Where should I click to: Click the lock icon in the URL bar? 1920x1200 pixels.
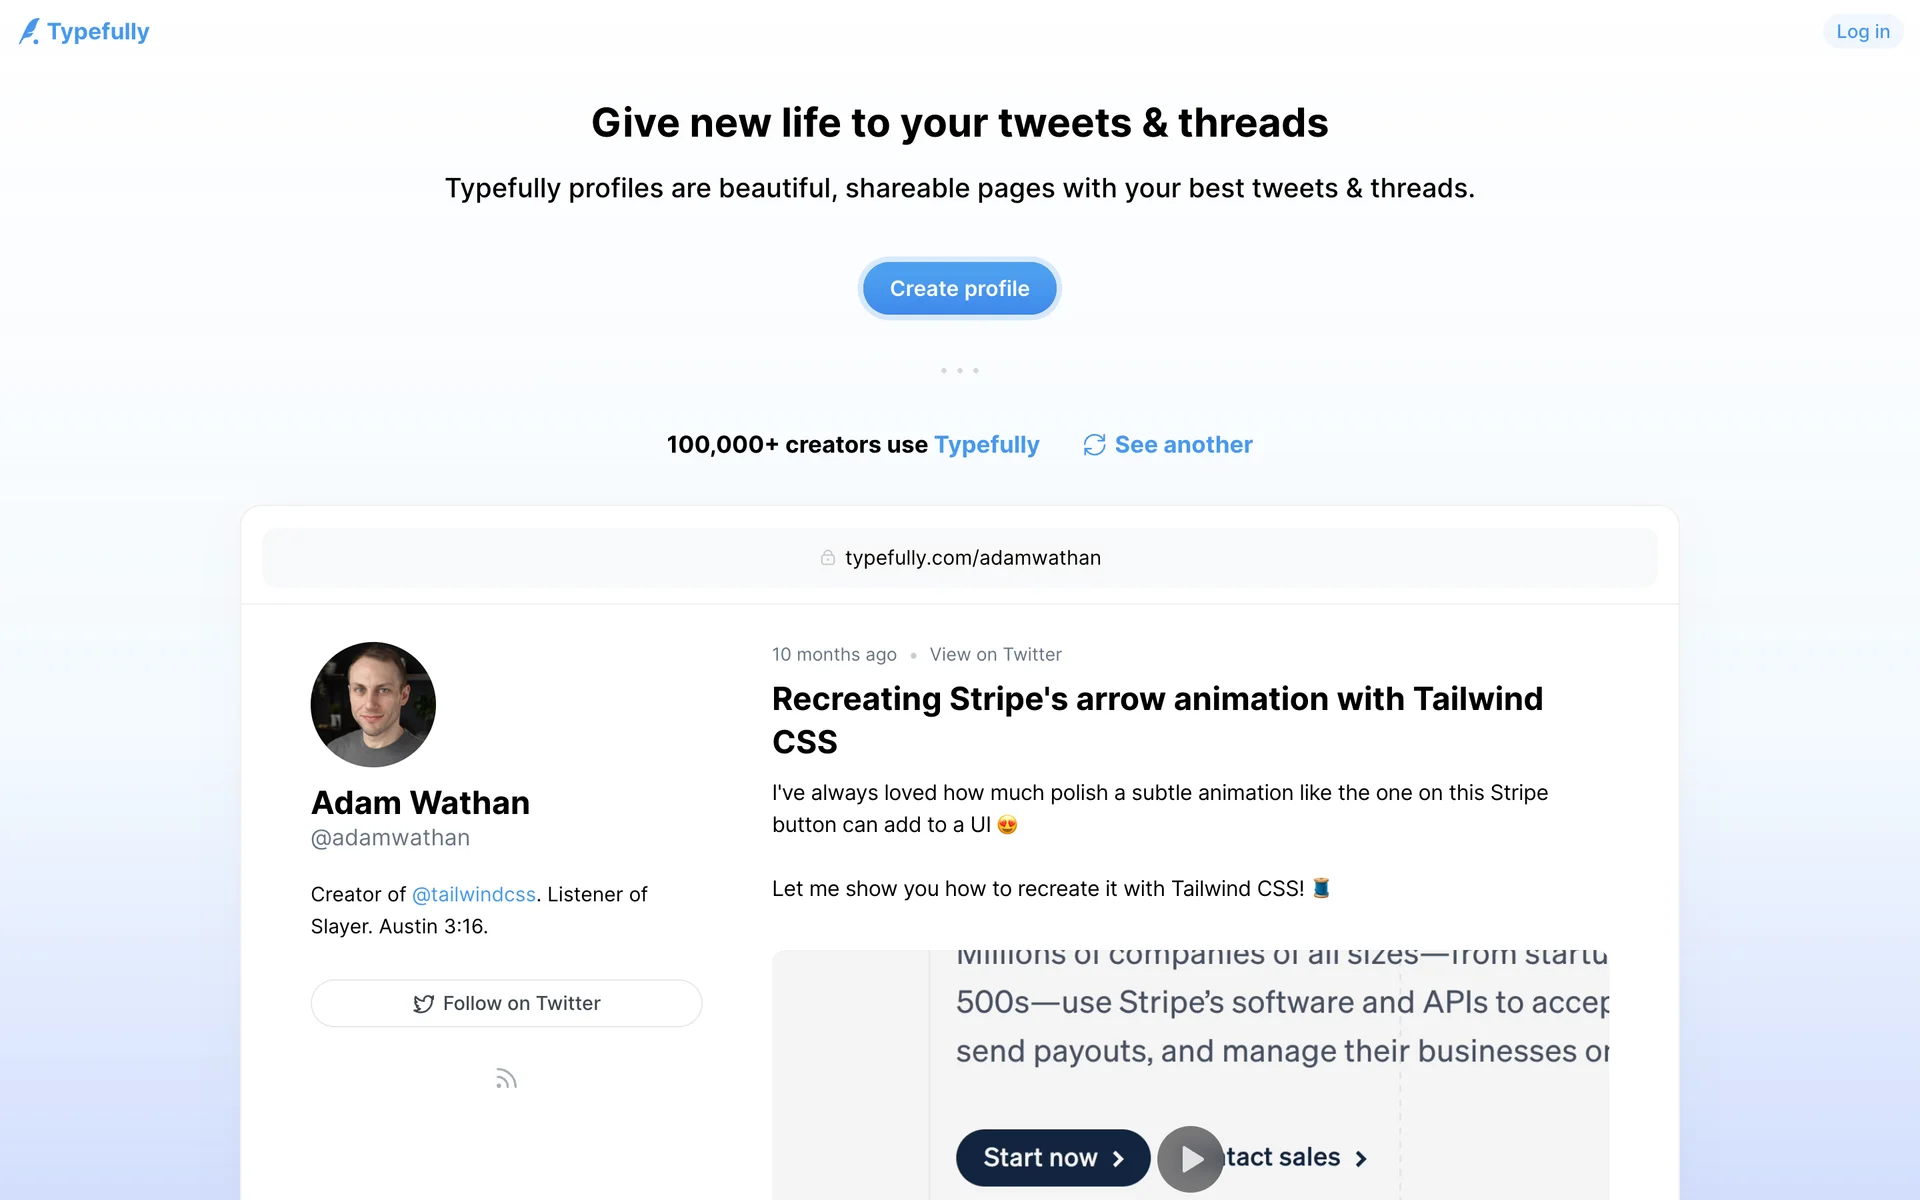828,558
